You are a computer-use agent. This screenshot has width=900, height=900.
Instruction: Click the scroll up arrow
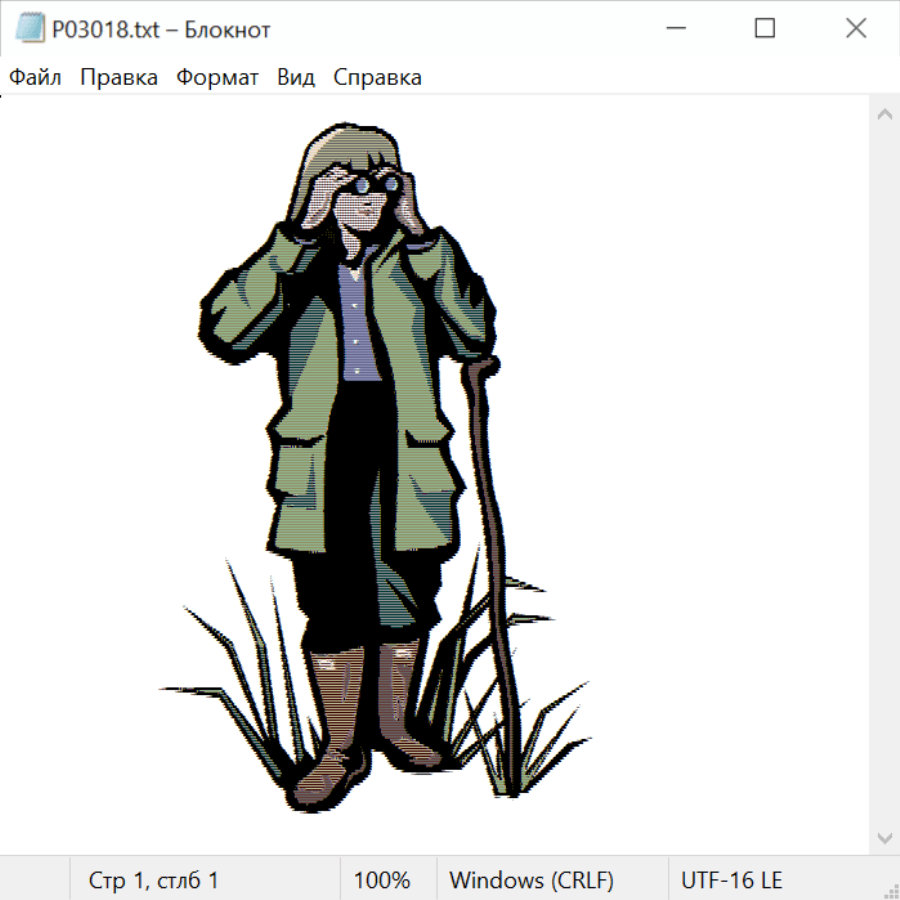(884, 114)
